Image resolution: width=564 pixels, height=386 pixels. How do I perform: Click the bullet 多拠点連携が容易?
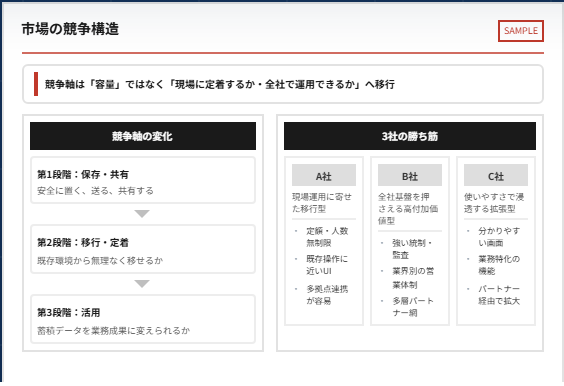point(327,295)
